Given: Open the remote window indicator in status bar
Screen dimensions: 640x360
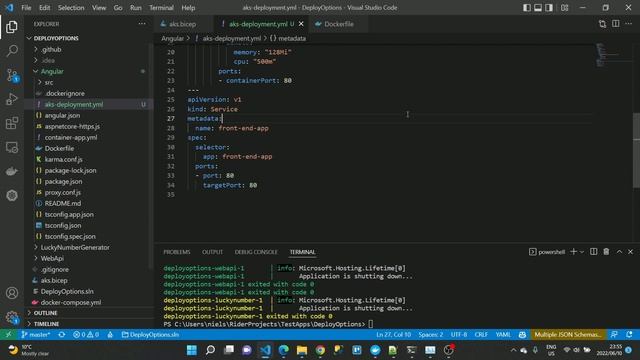Looking at the screenshot, I should (x=8, y=335).
